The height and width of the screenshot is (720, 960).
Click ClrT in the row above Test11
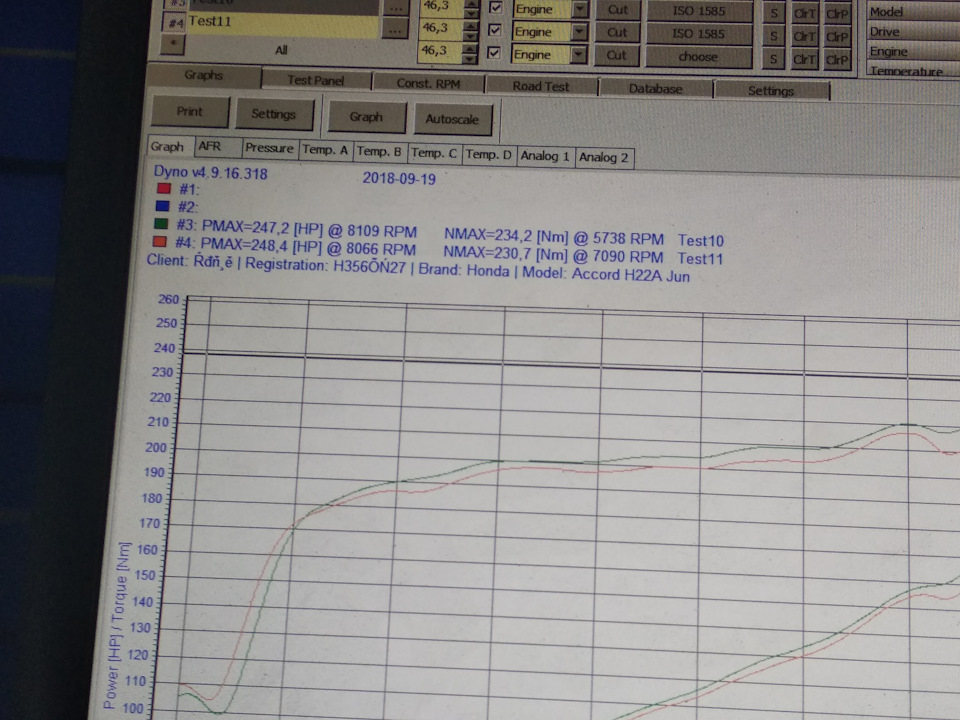[804, 14]
